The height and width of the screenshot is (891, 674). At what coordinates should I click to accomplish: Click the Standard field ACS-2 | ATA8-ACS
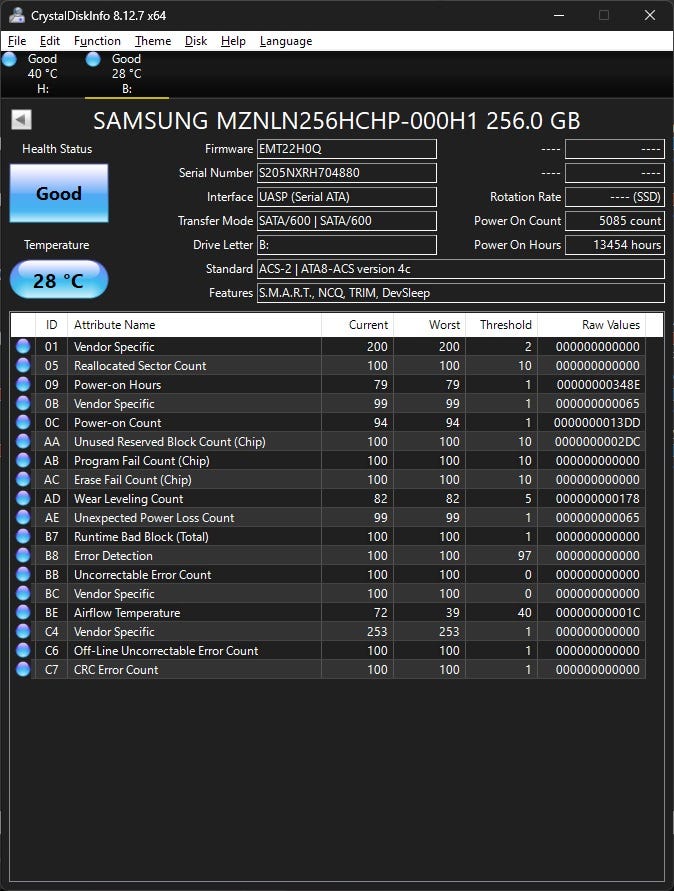coord(460,269)
